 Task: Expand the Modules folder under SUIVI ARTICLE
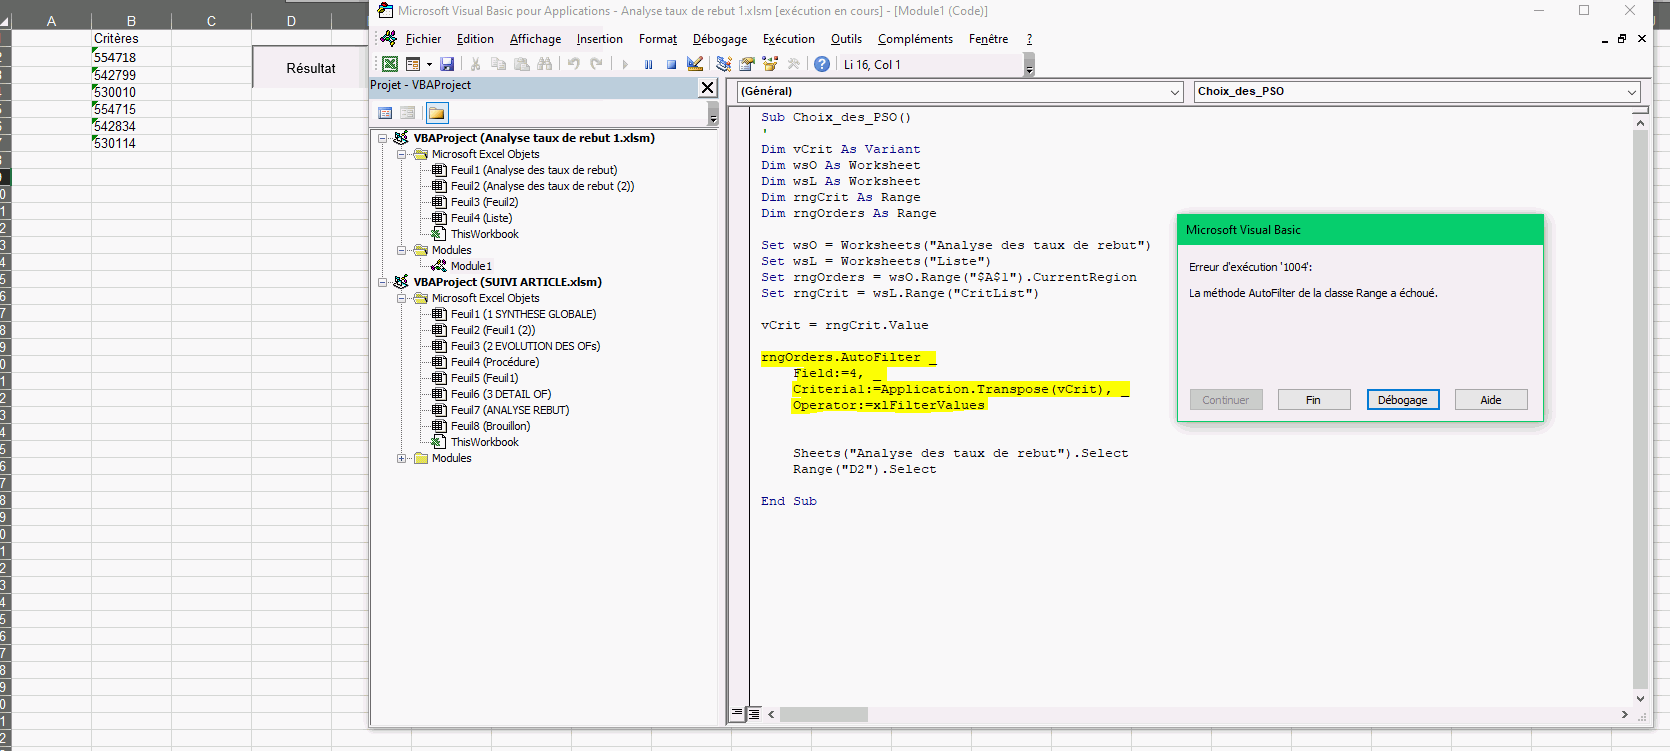pos(402,458)
